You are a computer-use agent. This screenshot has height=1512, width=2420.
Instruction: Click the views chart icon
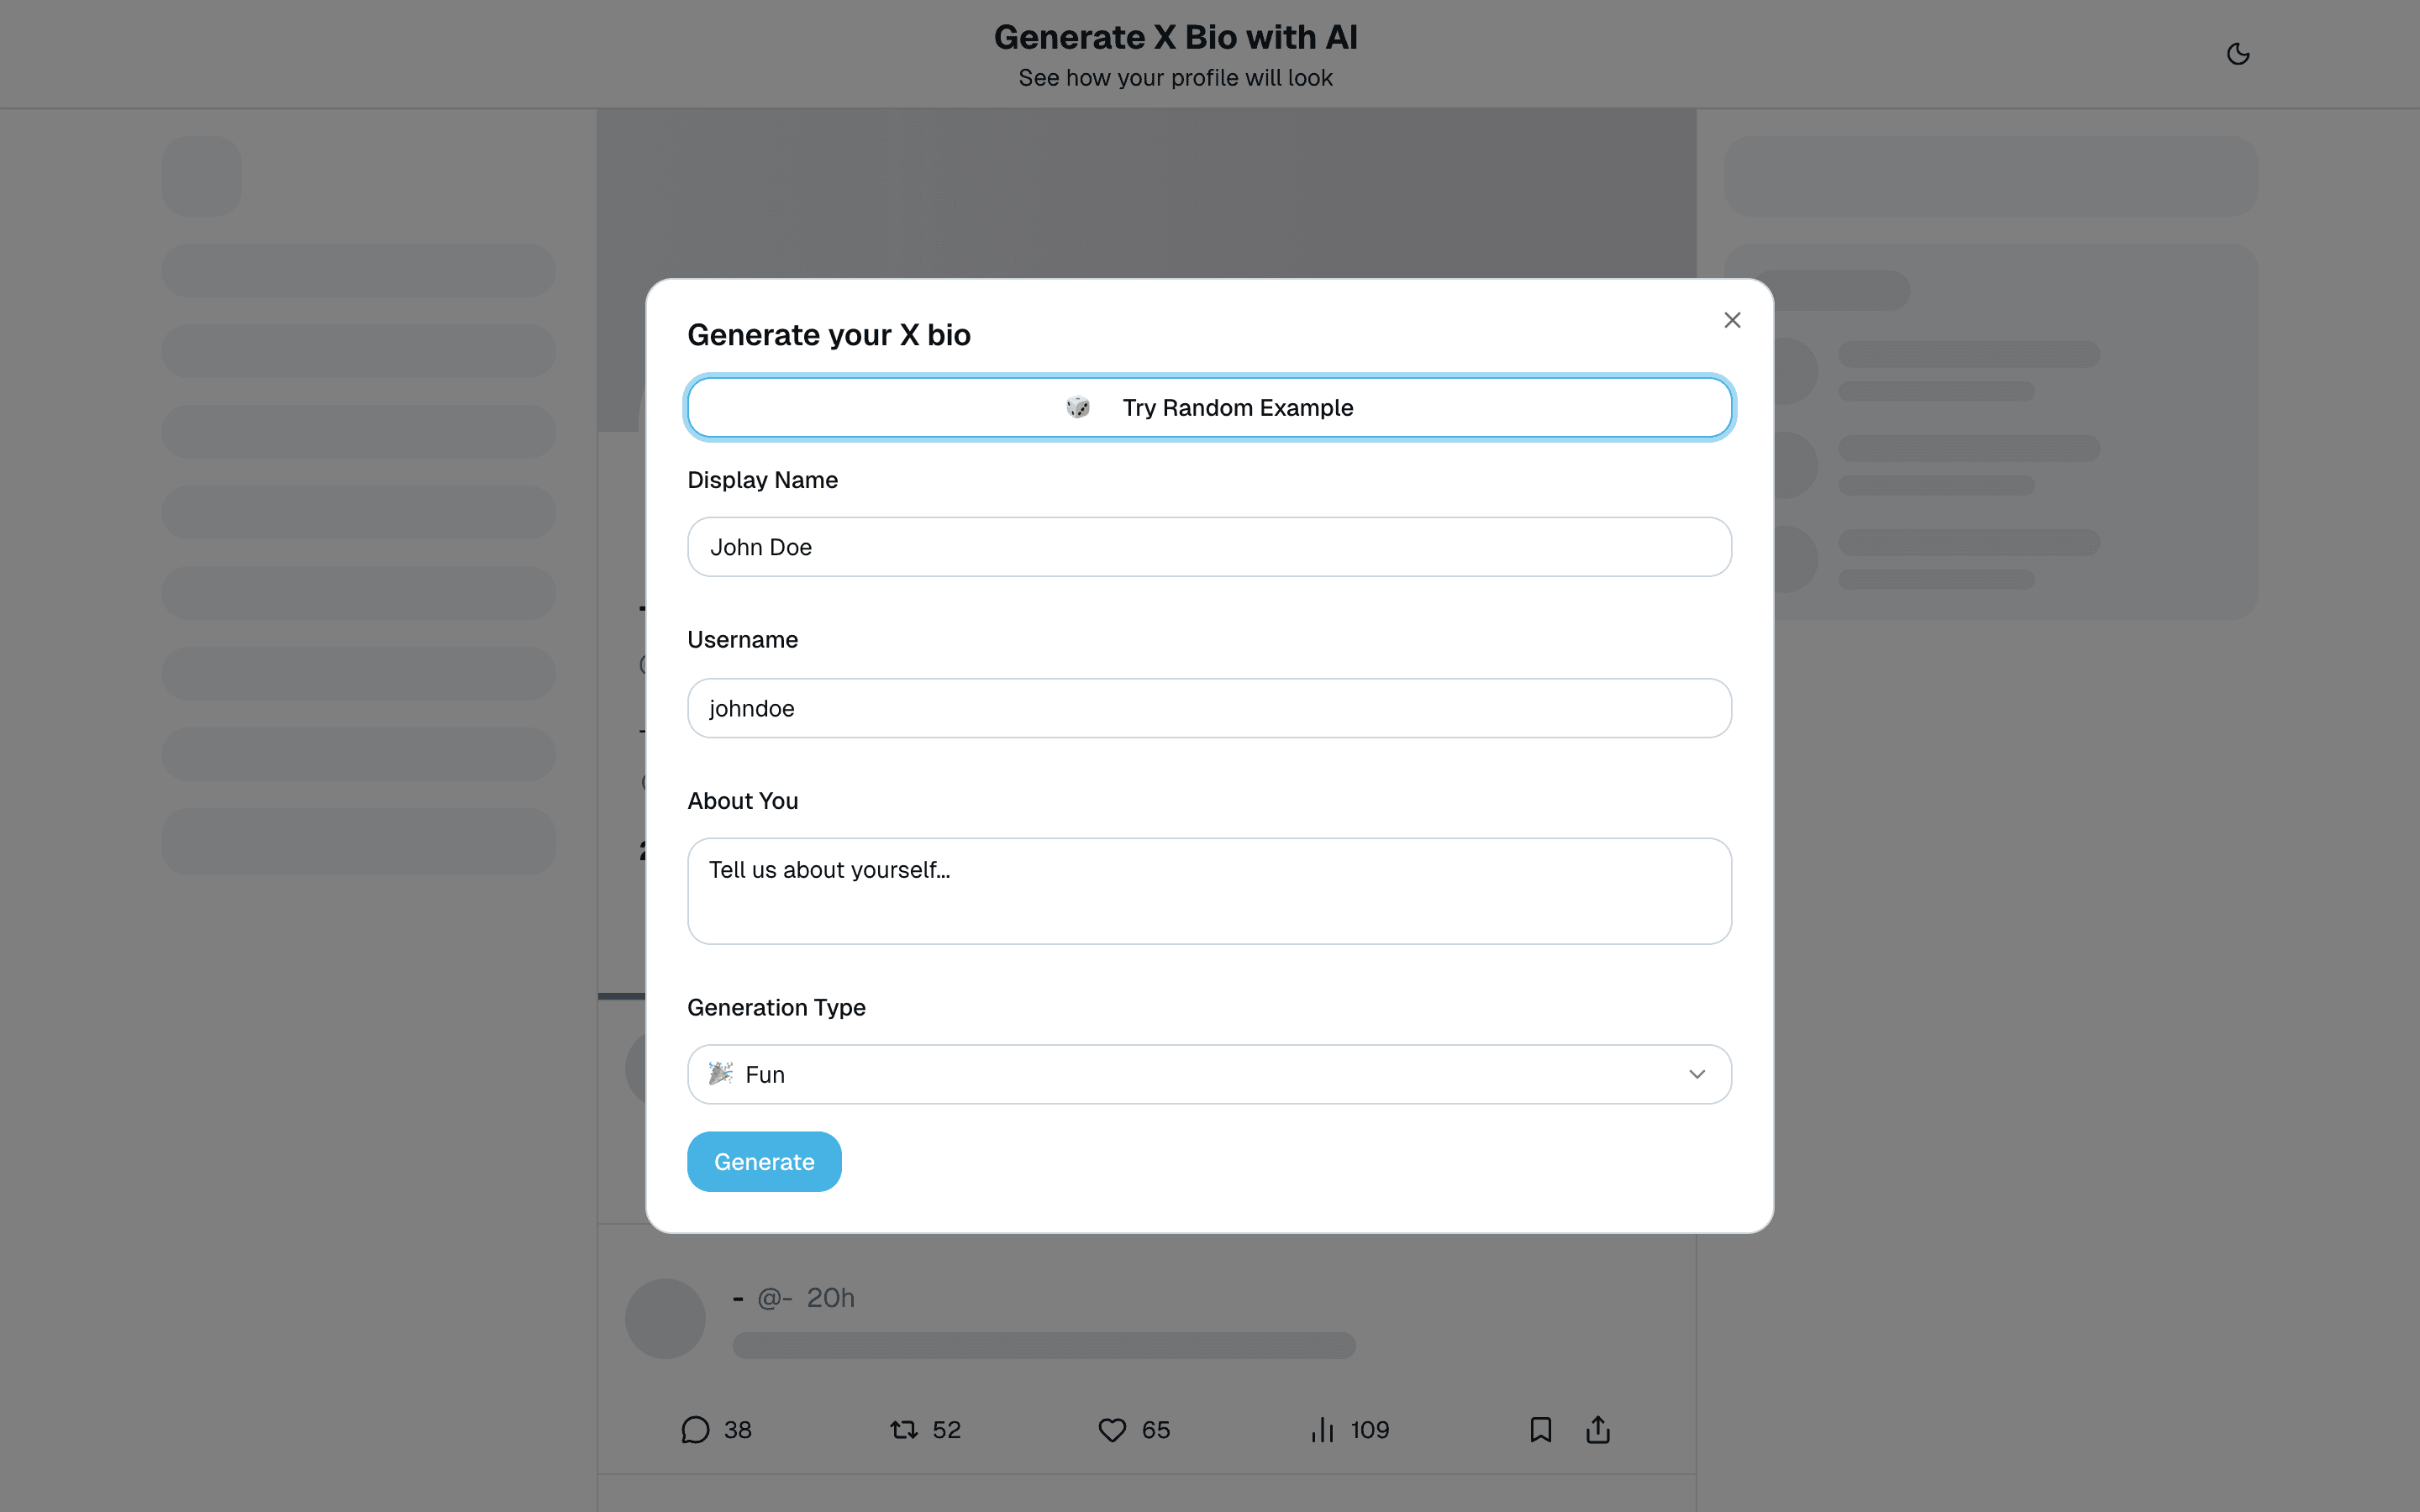[1322, 1430]
